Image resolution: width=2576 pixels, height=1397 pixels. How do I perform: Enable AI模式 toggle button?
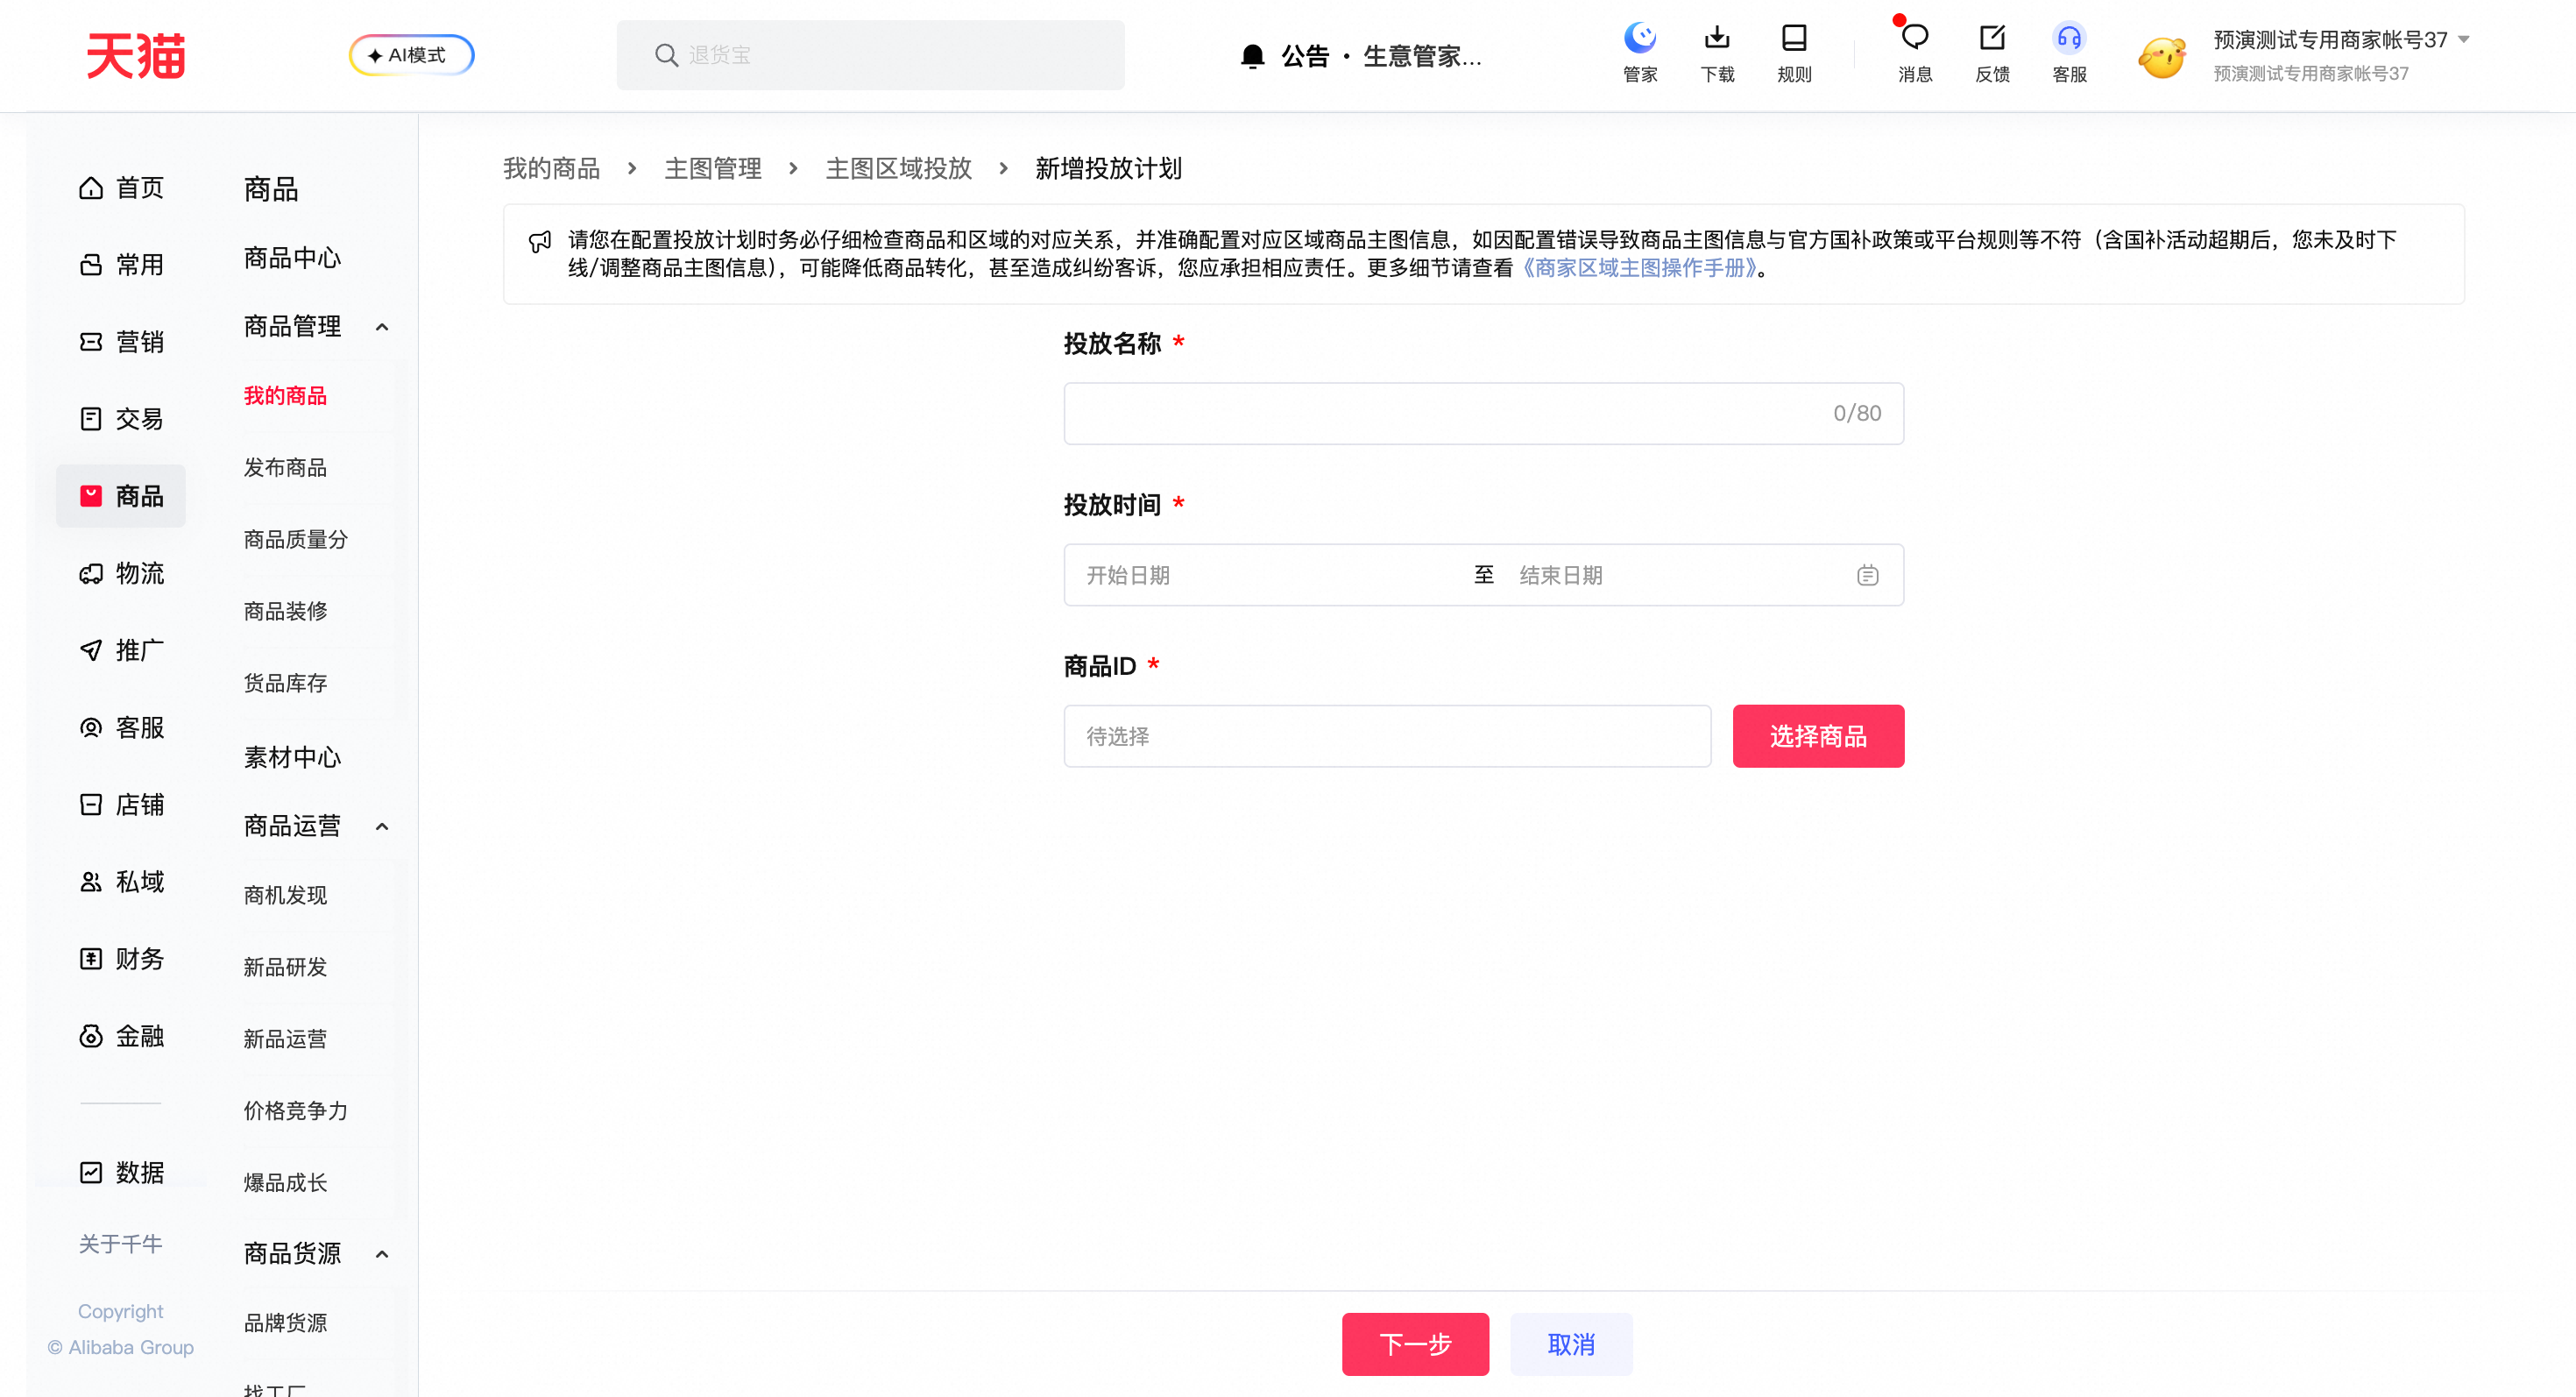[x=411, y=55]
